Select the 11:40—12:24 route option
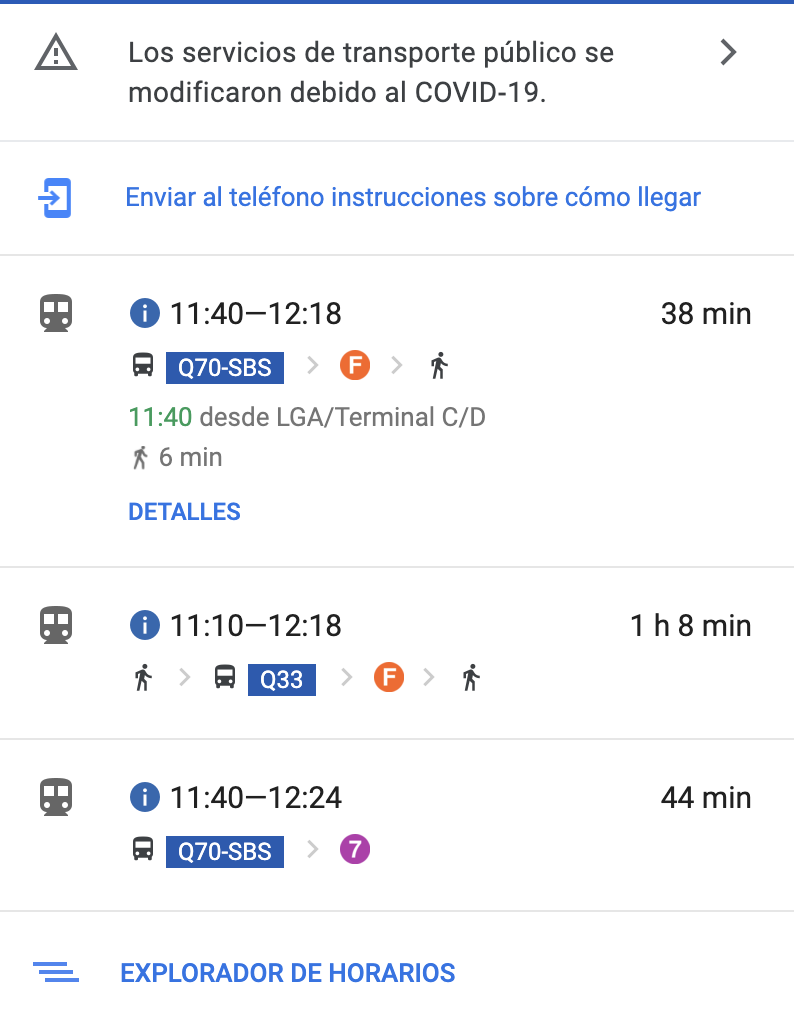 (397, 825)
